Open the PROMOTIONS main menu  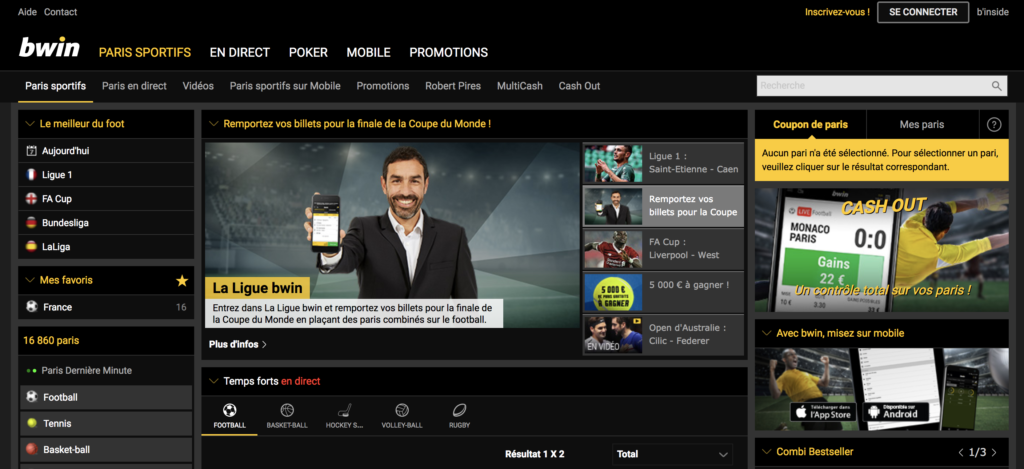(x=449, y=53)
